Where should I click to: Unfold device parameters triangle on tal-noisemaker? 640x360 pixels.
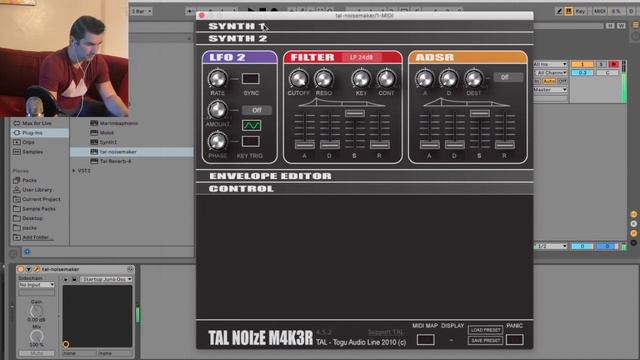tap(29, 269)
